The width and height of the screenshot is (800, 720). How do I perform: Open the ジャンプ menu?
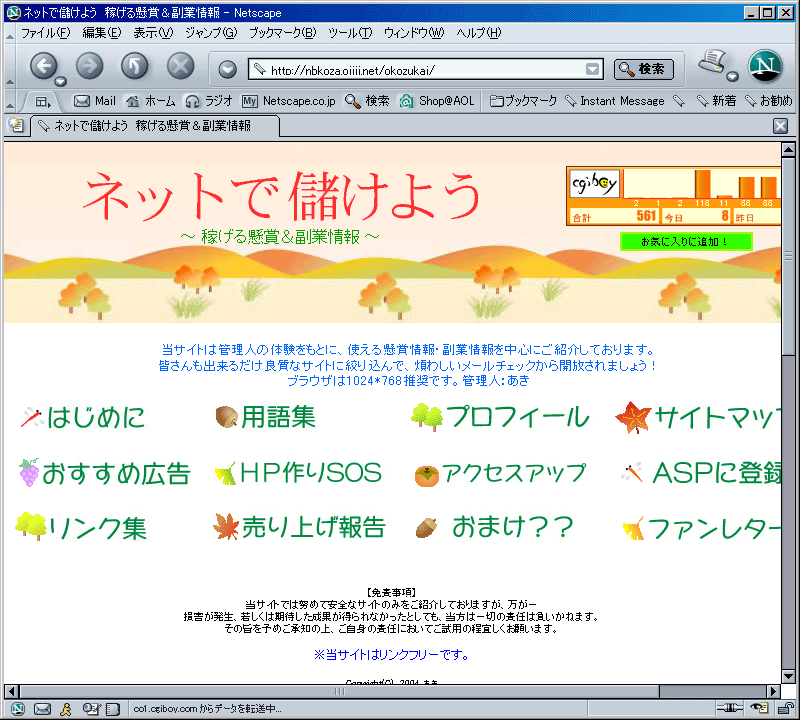211,33
